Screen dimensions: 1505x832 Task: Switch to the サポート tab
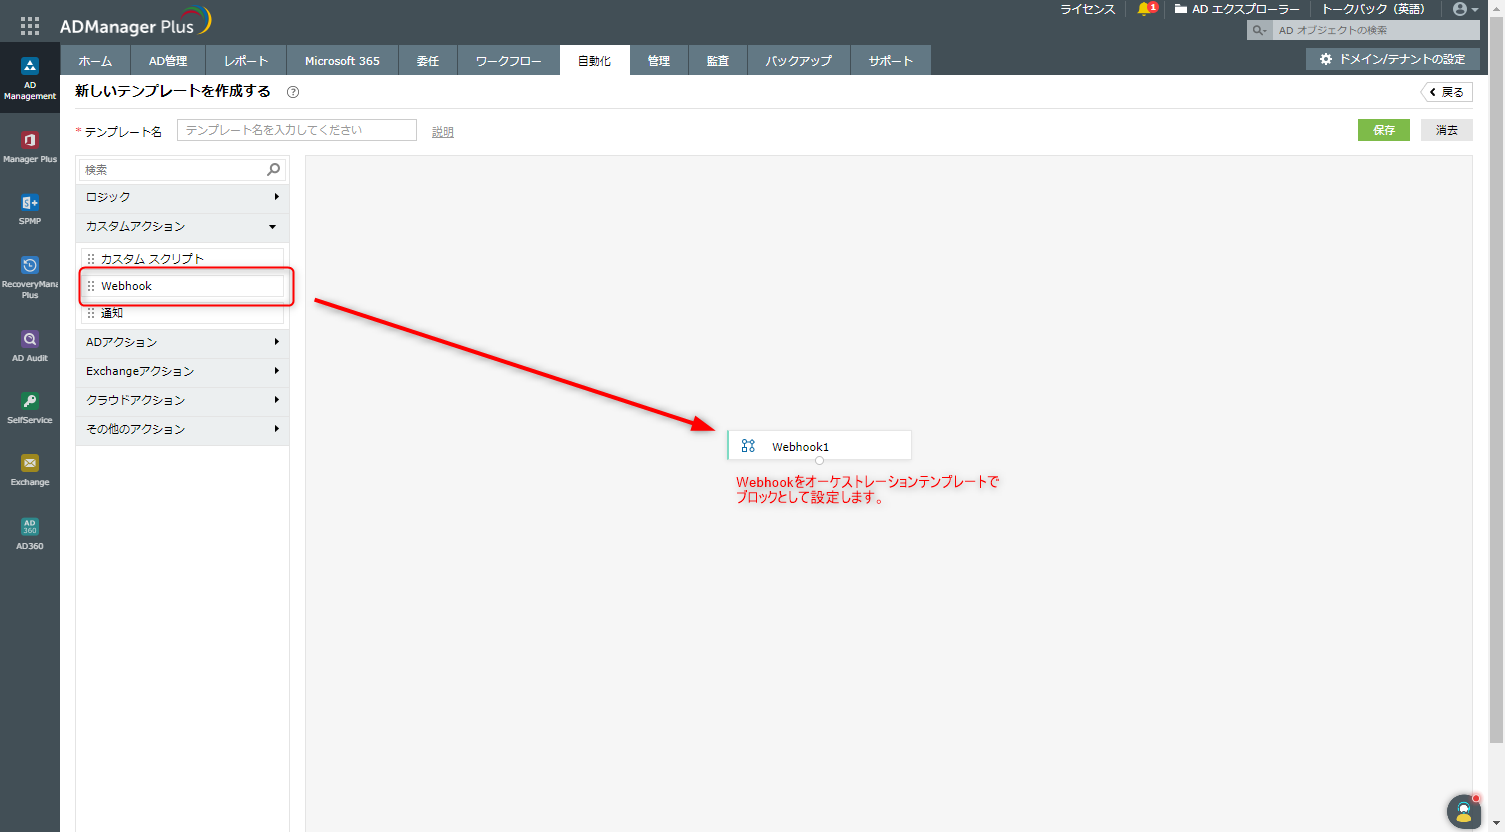[891, 61]
